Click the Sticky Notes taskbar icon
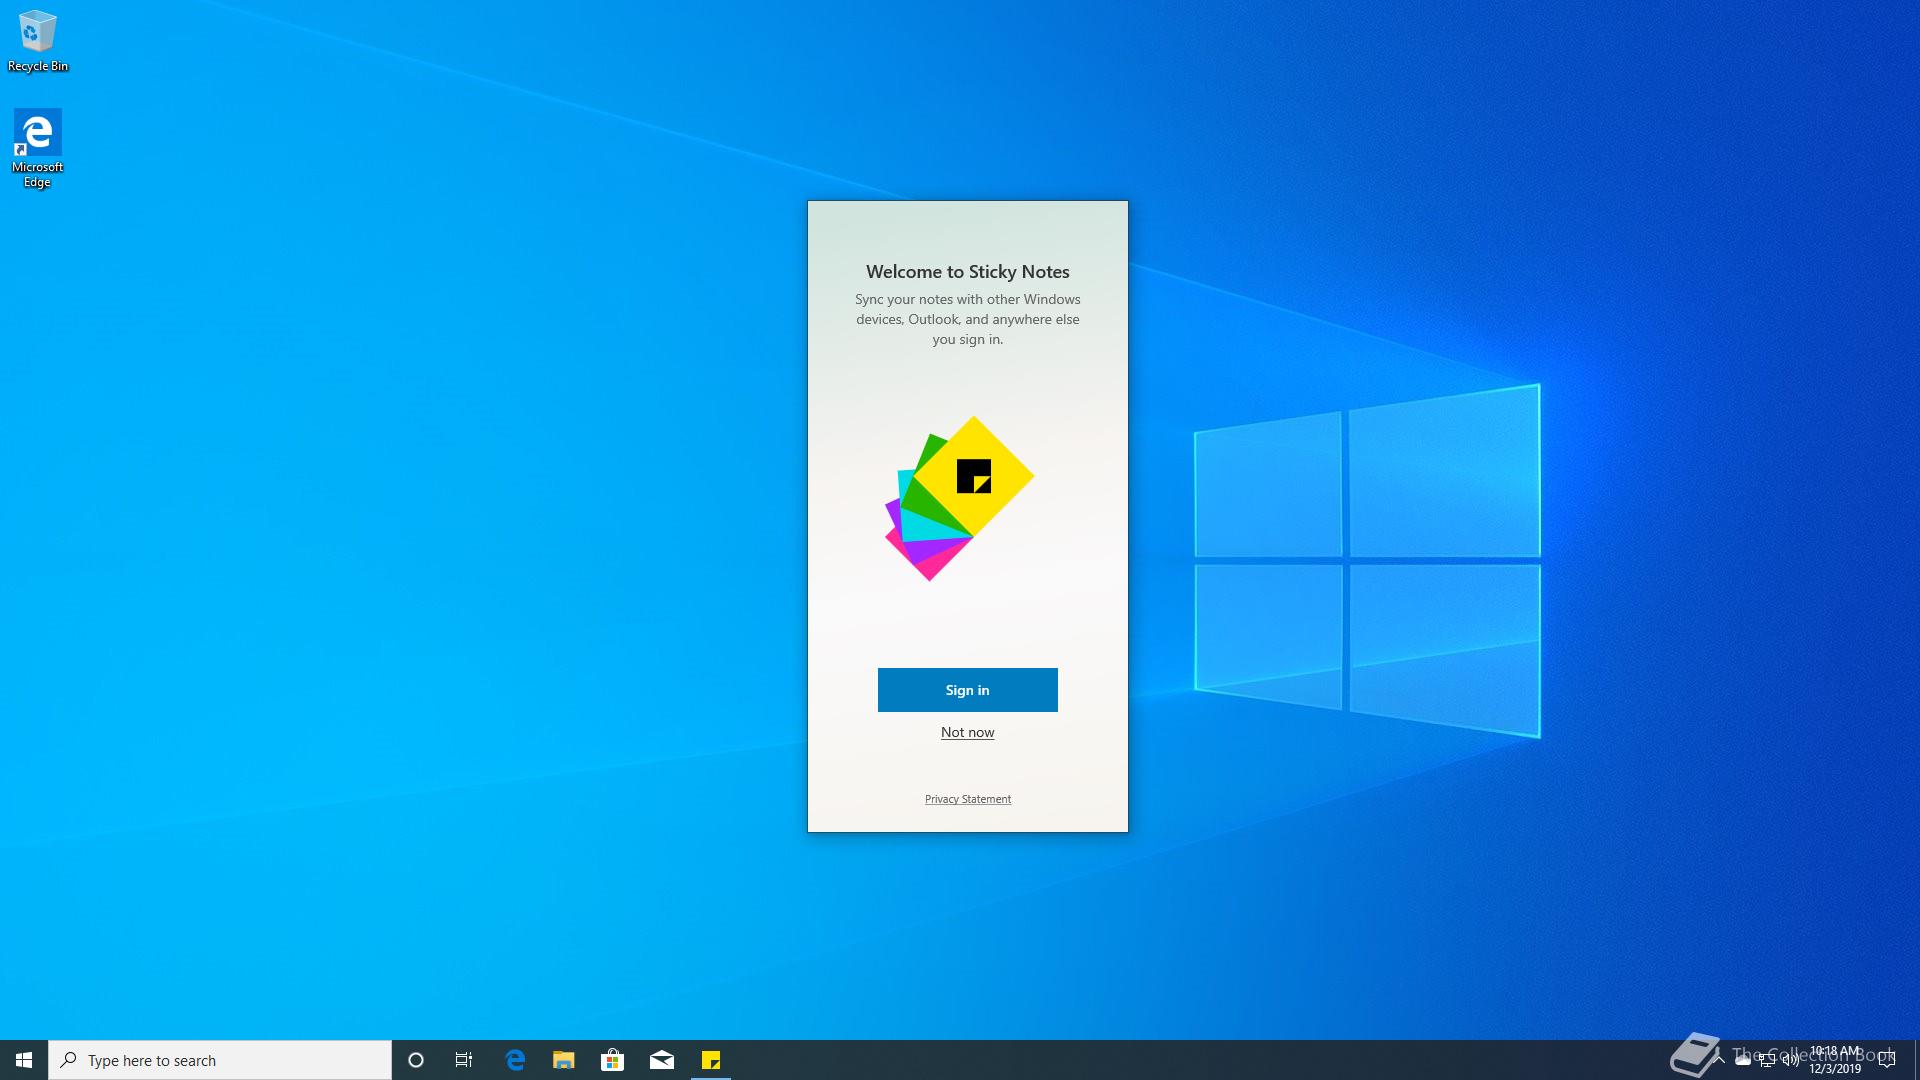 711,1060
